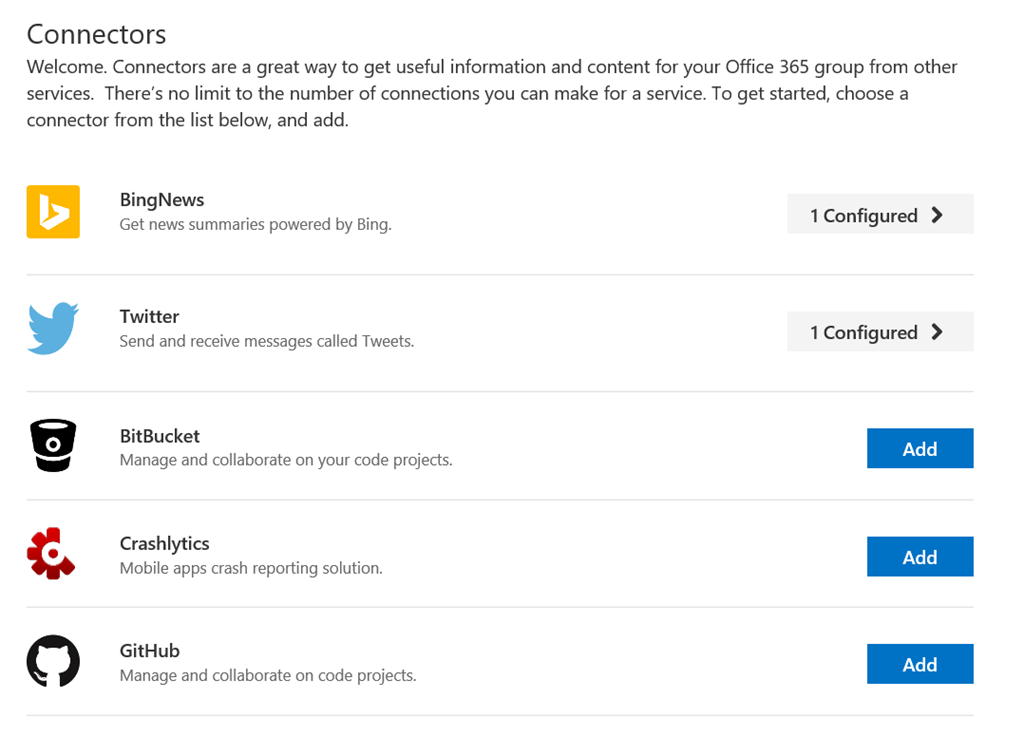The width and height of the screenshot is (1024, 737).
Task: Add the Crashlytics connector
Action: 920,557
